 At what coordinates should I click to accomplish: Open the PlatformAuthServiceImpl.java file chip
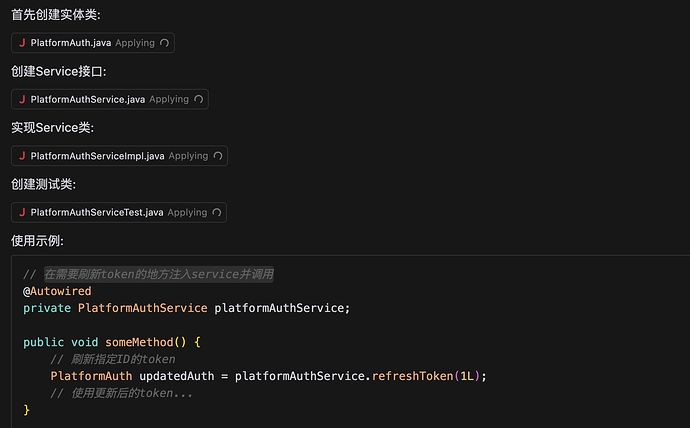click(x=119, y=156)
